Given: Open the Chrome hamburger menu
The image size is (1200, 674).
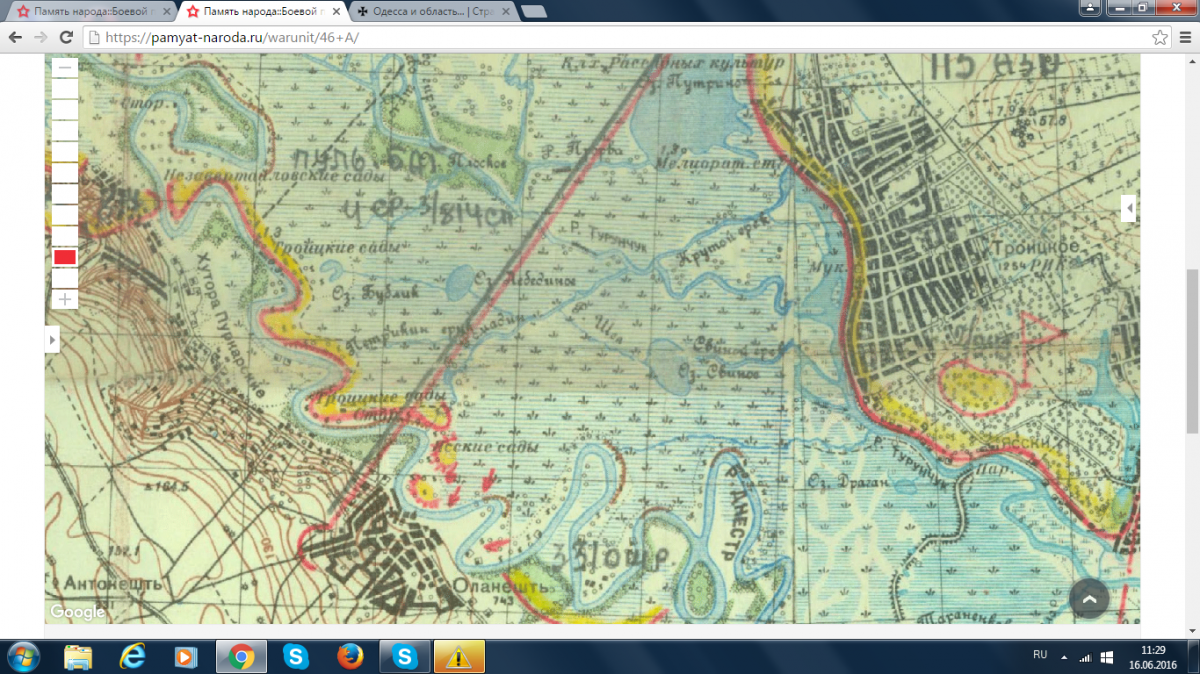Looking at the screenshot, I should (x=1184, y=37).
